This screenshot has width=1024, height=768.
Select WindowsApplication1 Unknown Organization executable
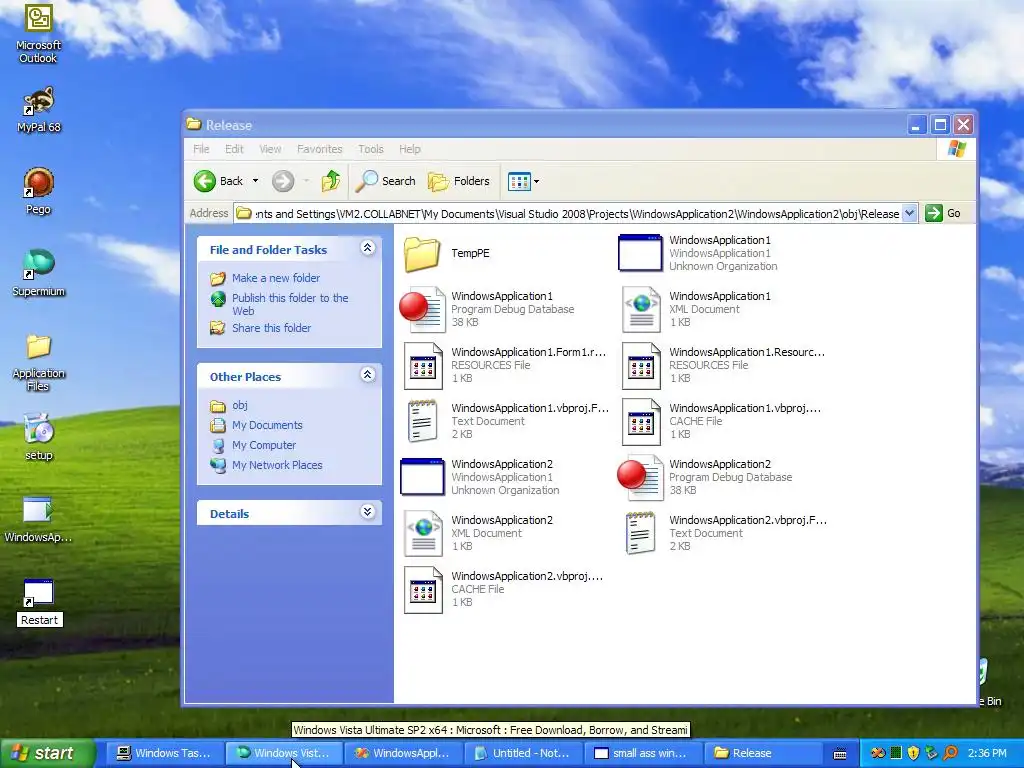click(x=697, y=253)
